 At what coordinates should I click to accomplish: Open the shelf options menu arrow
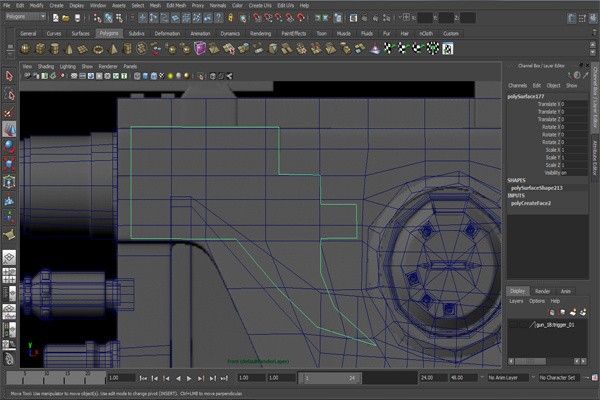tap(10, 56)
